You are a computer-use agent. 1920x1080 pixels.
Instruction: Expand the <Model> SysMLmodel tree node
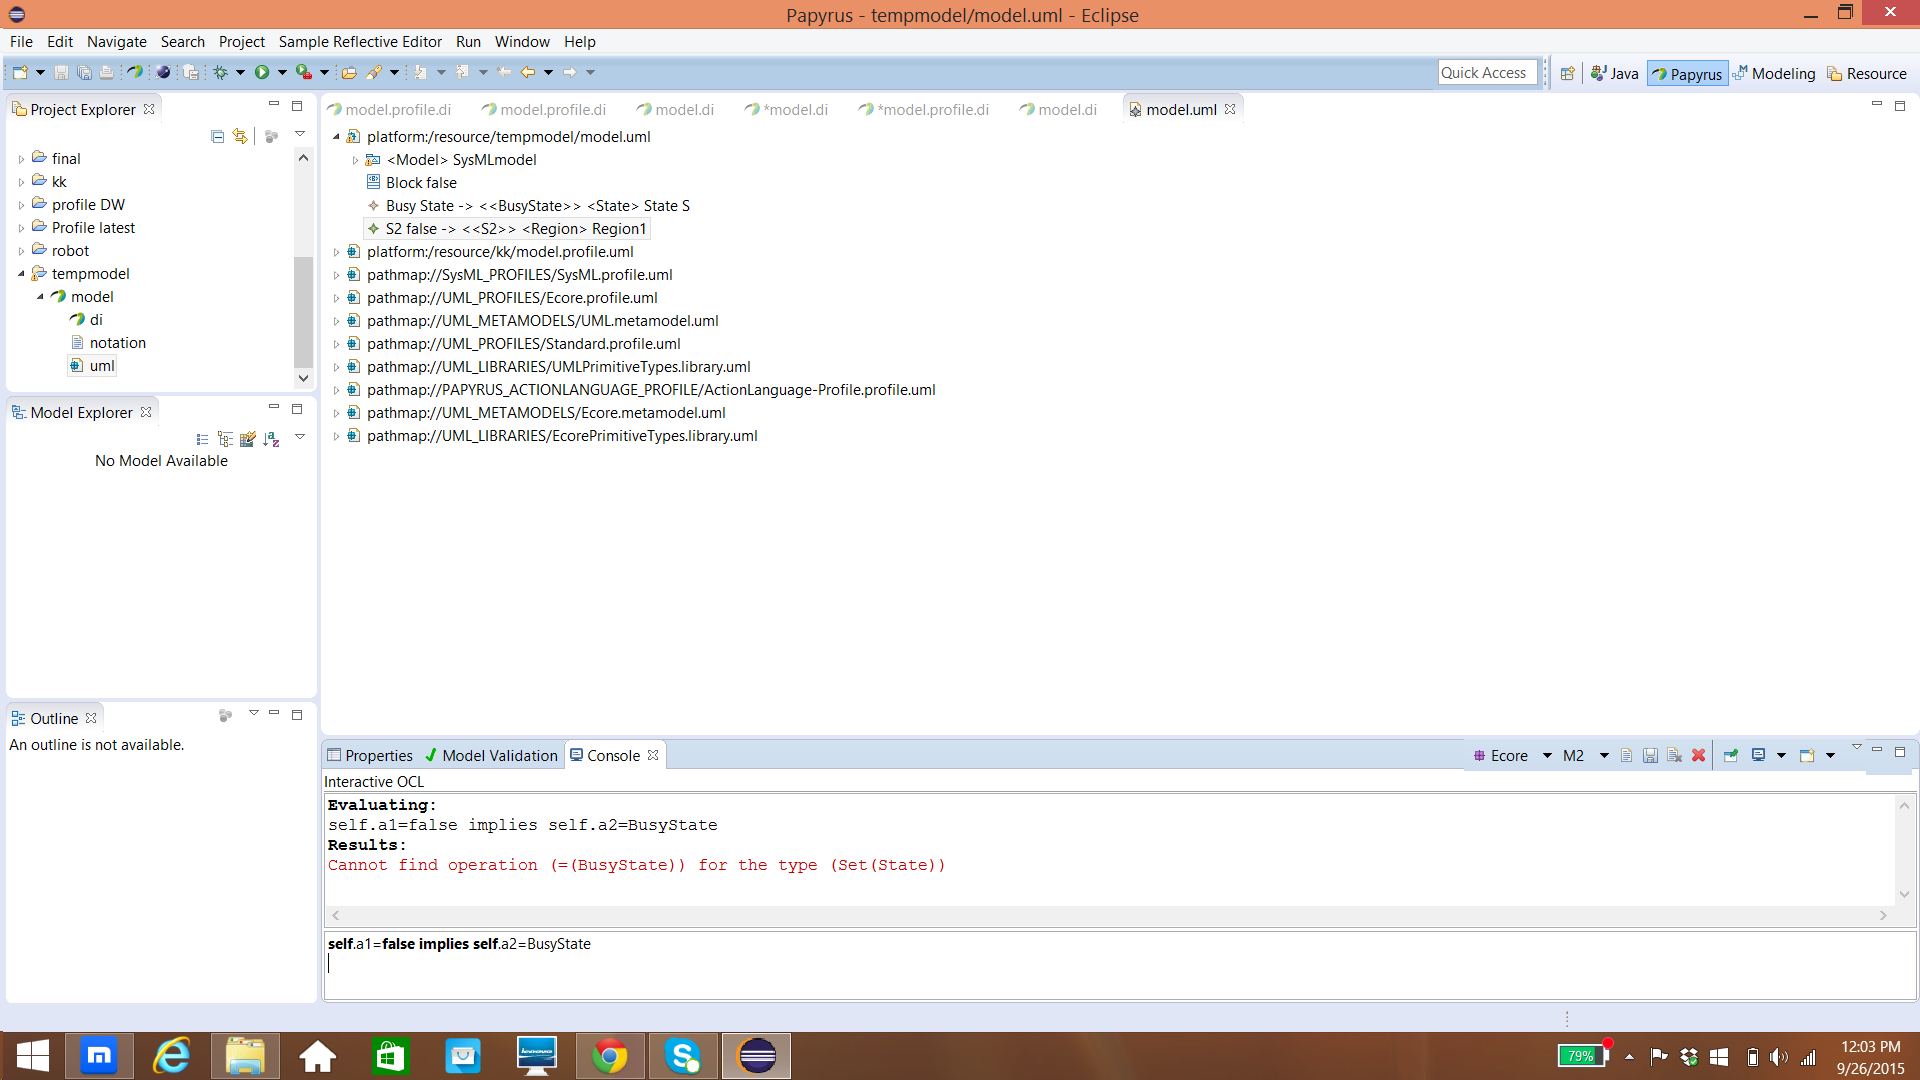(355, 160)
